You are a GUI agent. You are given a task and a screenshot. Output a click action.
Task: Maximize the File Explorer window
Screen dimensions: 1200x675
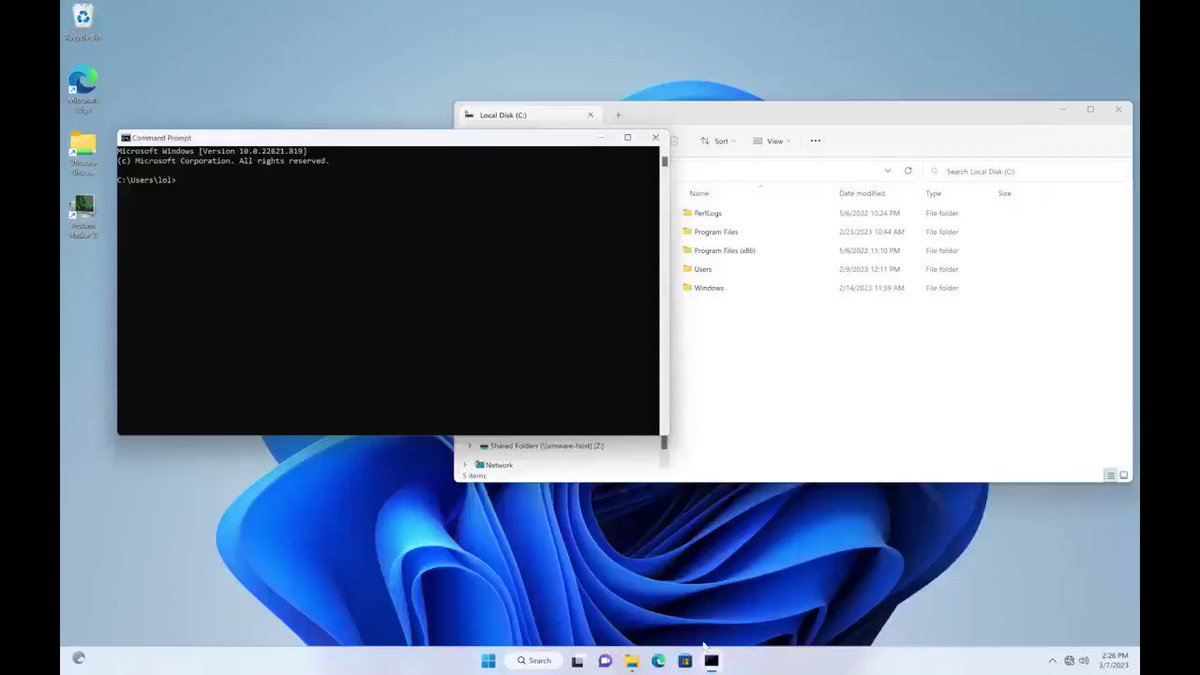[1090, 109]
